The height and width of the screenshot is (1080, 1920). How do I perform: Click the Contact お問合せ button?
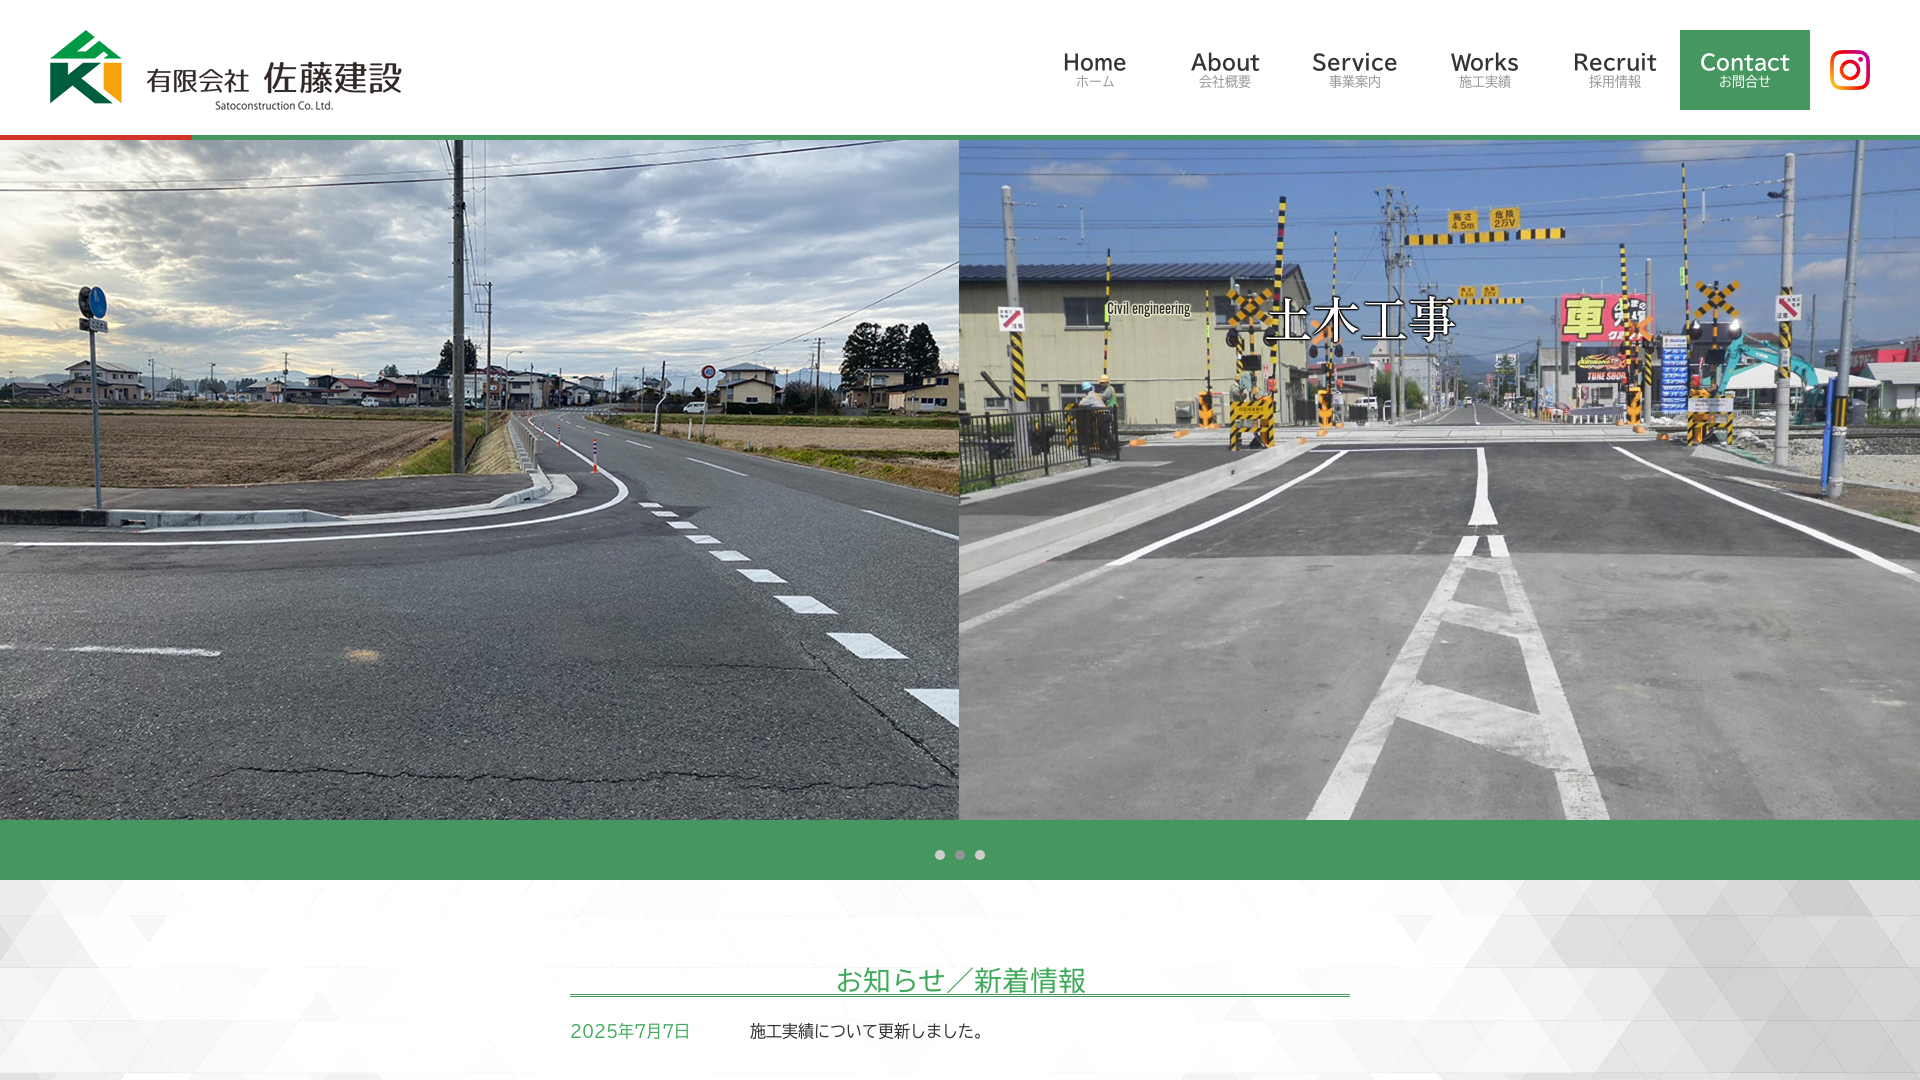pos(1744,69)
